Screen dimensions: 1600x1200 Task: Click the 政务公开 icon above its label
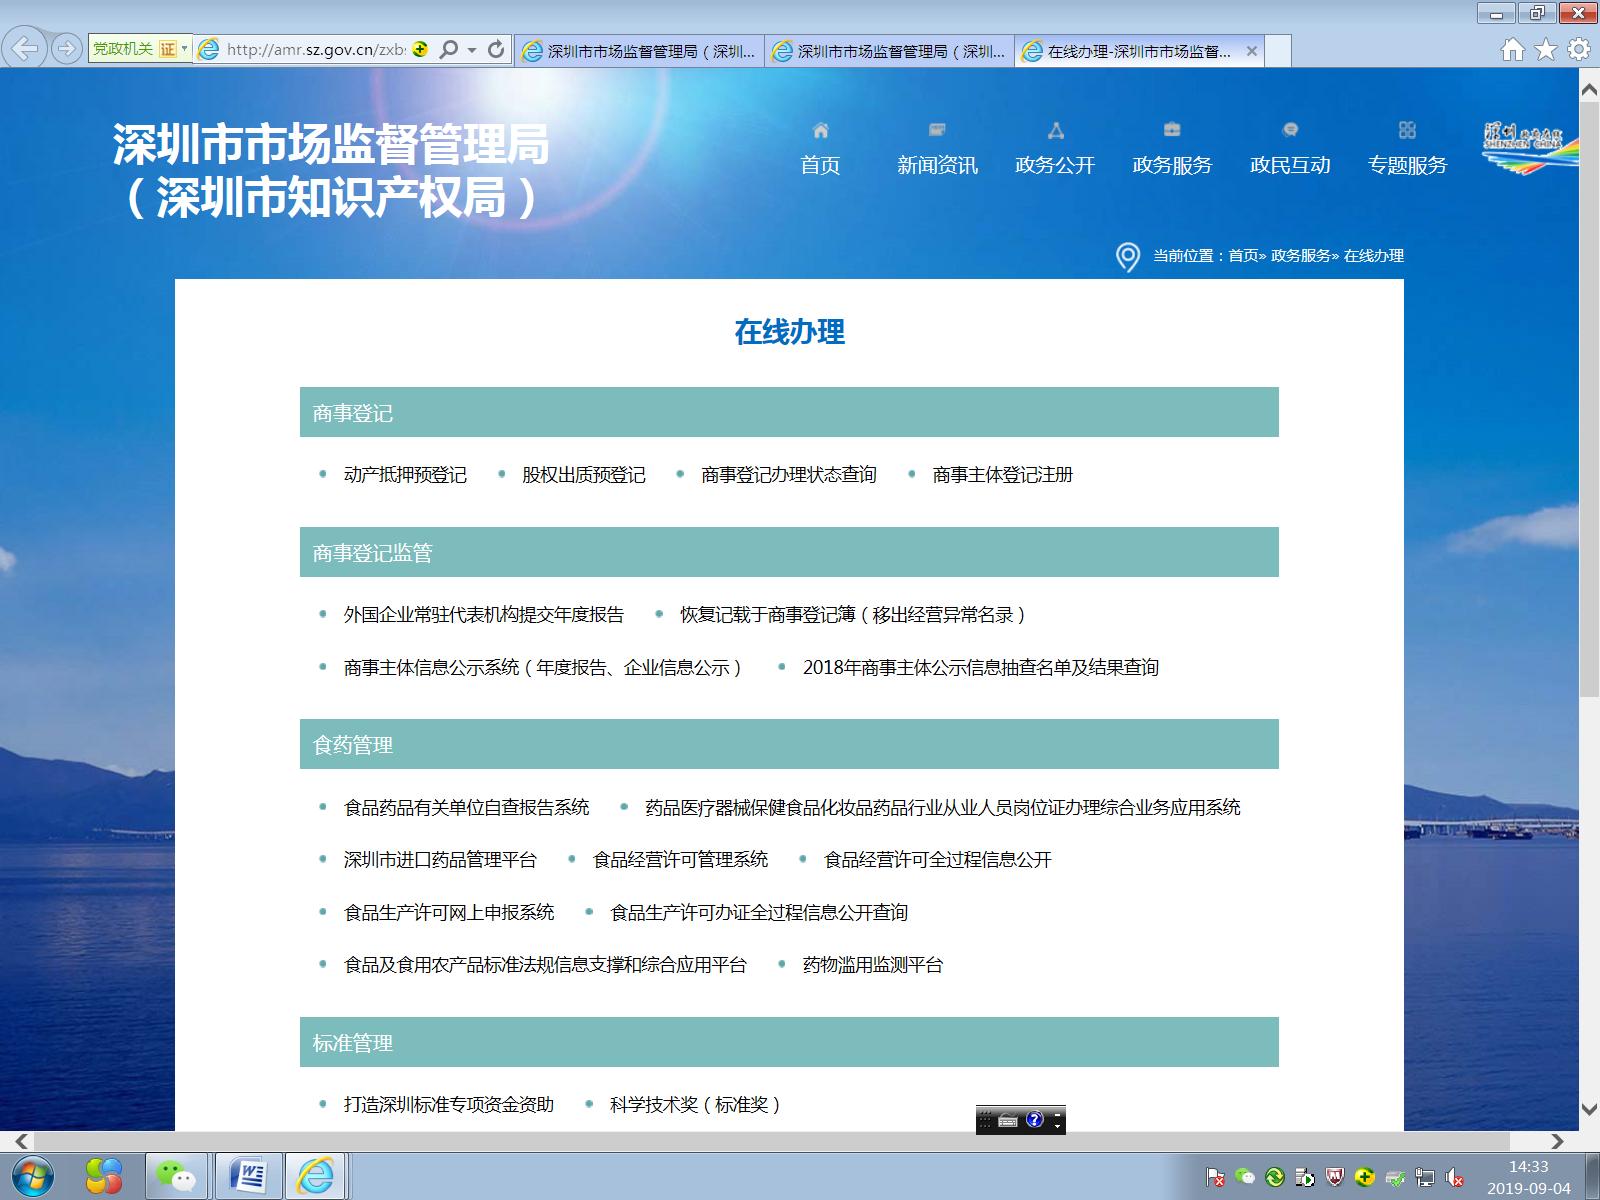(x=1055, y=129)
